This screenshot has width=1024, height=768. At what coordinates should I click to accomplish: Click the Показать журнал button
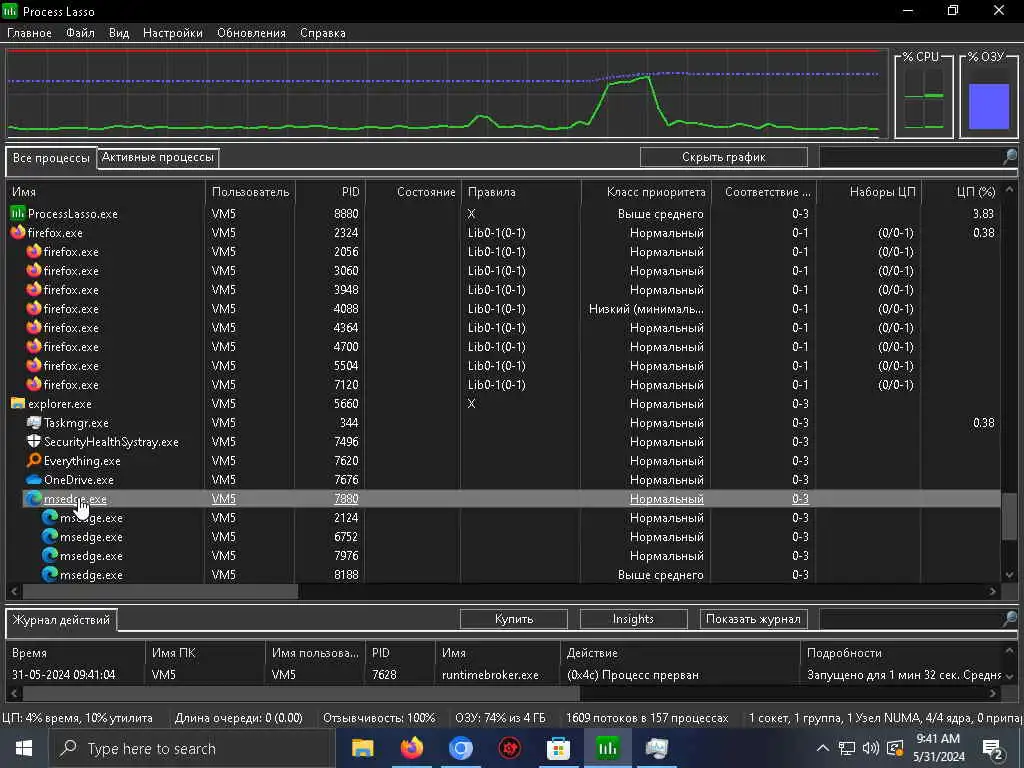[753, 618]
